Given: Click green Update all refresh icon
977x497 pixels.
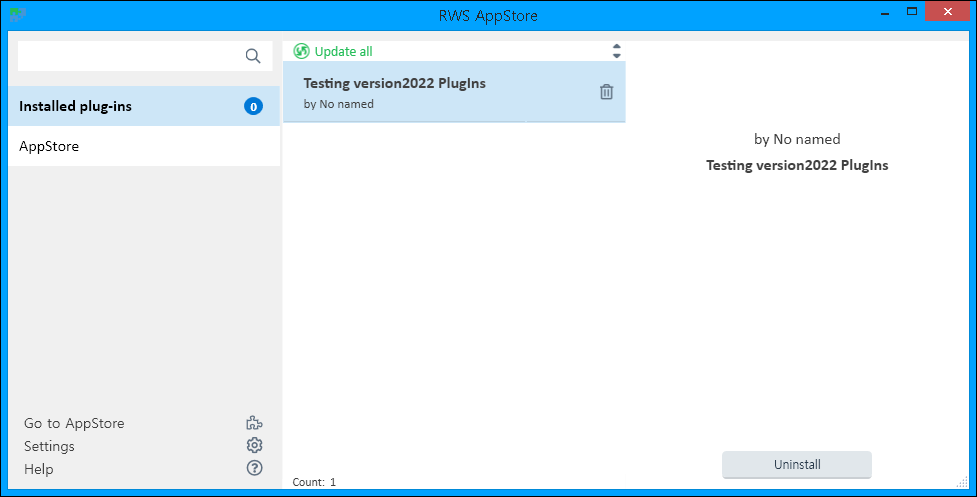Looking at the screenshot, I should click(x=302, y=51).
